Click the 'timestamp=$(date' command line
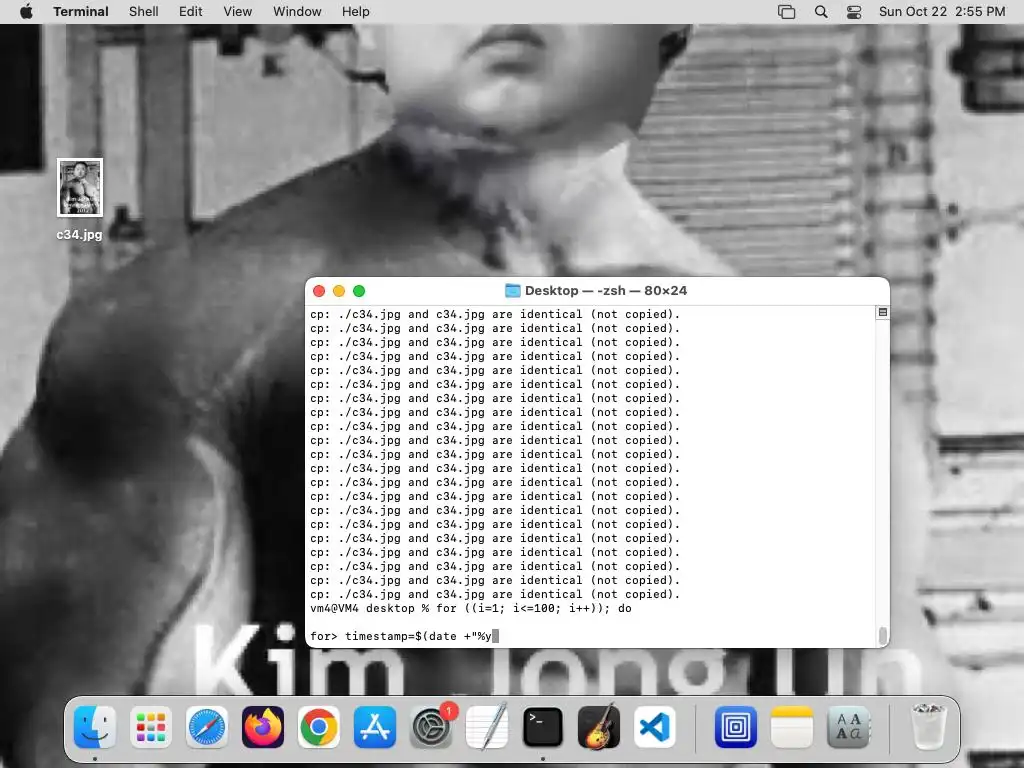Screen dimensions: 1024x768 (x=404, y=636)
